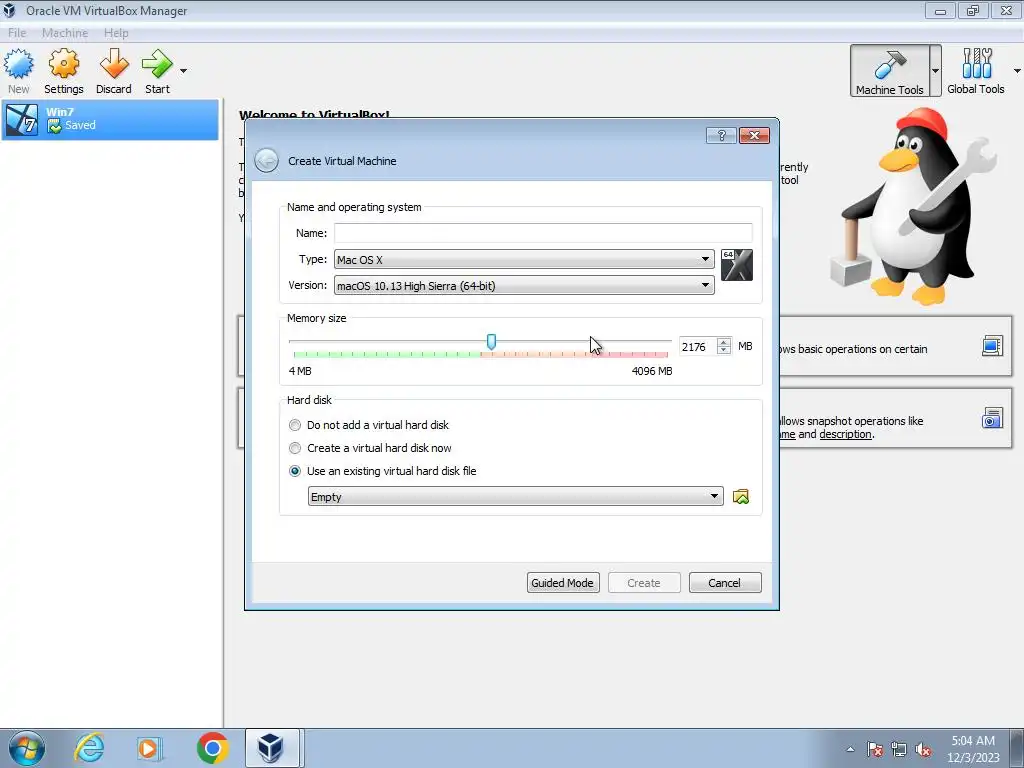Click the Action Center flag tray icon
Image resolution: width=1024 pixels, height=768 pixels.
(x=875, y=749)
